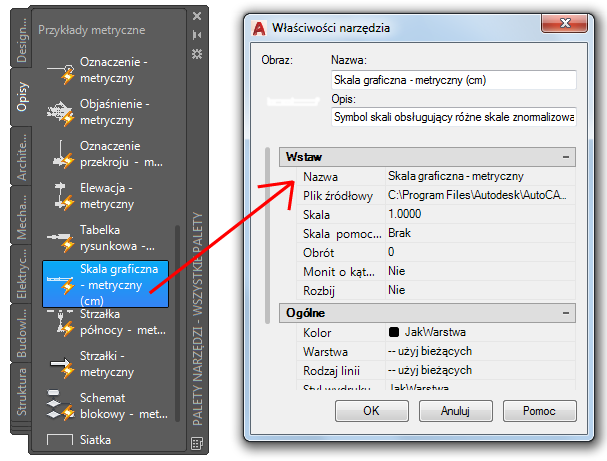The image size is (607, 461).
Task: Click the tool image preview under Obraz
Action: pos(293,101)
